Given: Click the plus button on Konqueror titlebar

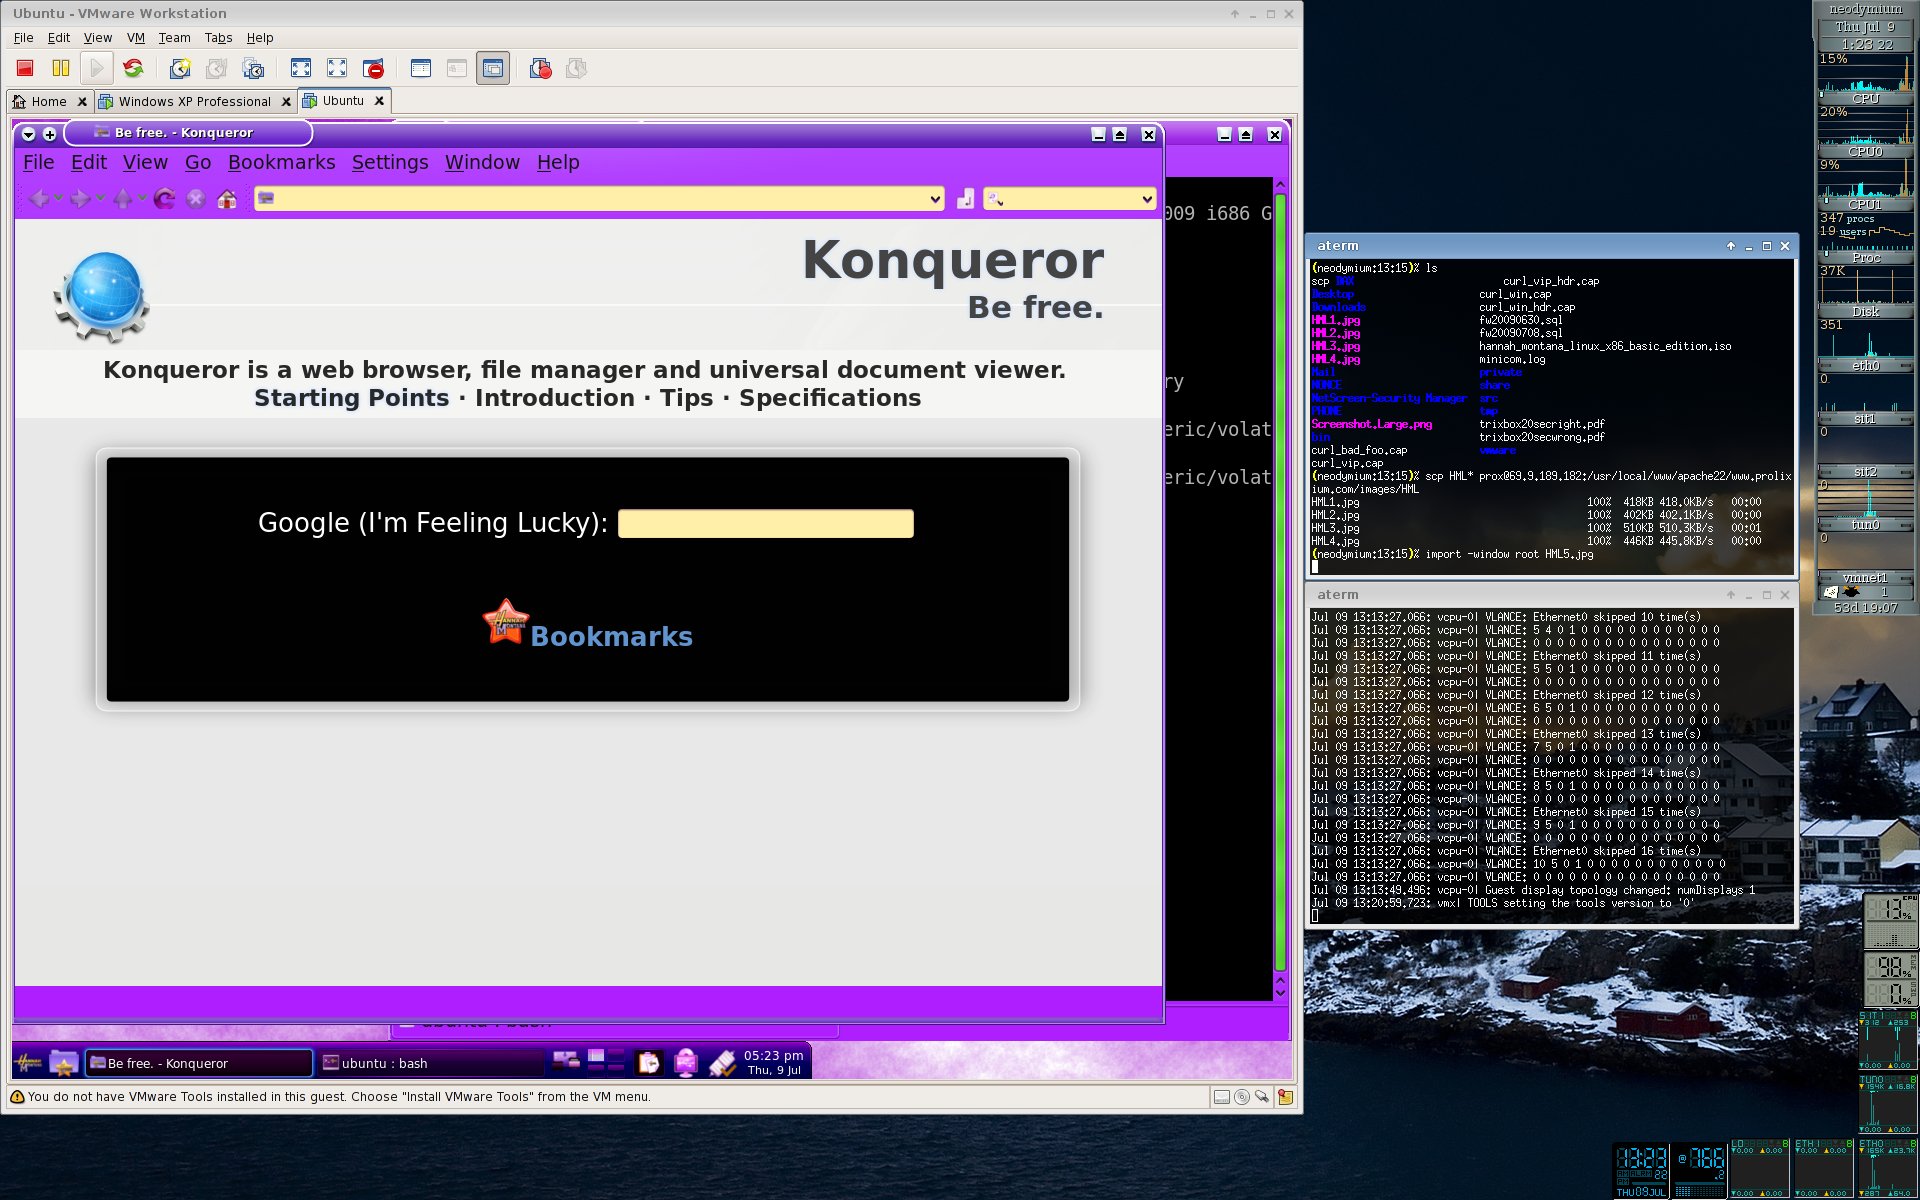Looking at the screenshot, I should (x=49, y=134).
